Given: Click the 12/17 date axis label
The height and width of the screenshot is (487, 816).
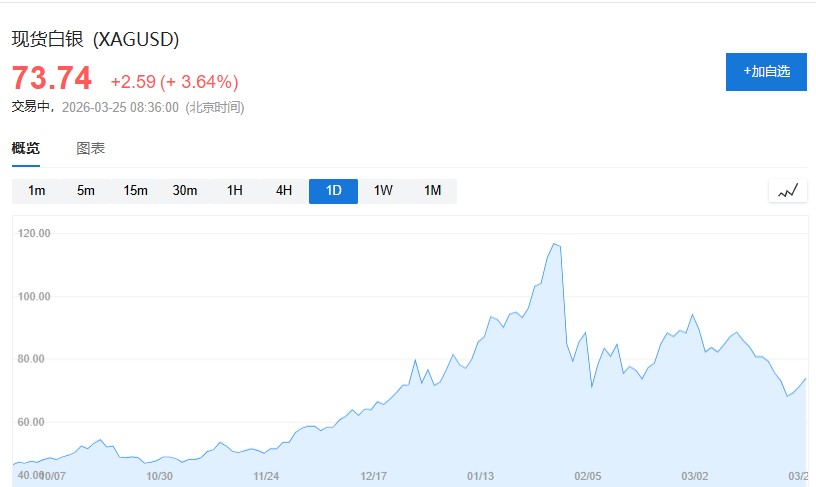Looking at the screenshot, I should tap(373, 476).
